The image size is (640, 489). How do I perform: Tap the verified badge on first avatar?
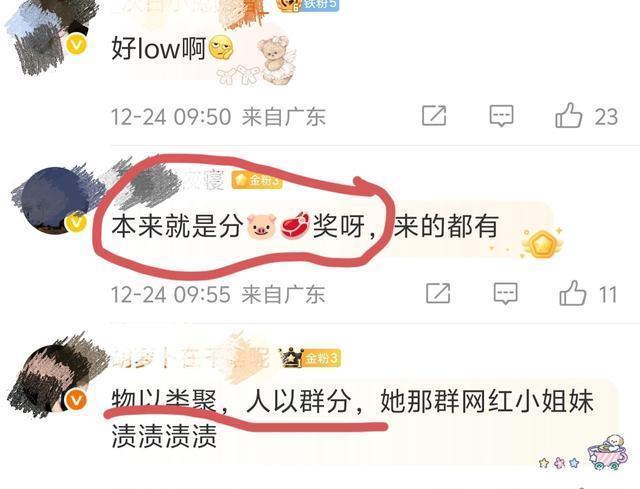pos(76,44)
